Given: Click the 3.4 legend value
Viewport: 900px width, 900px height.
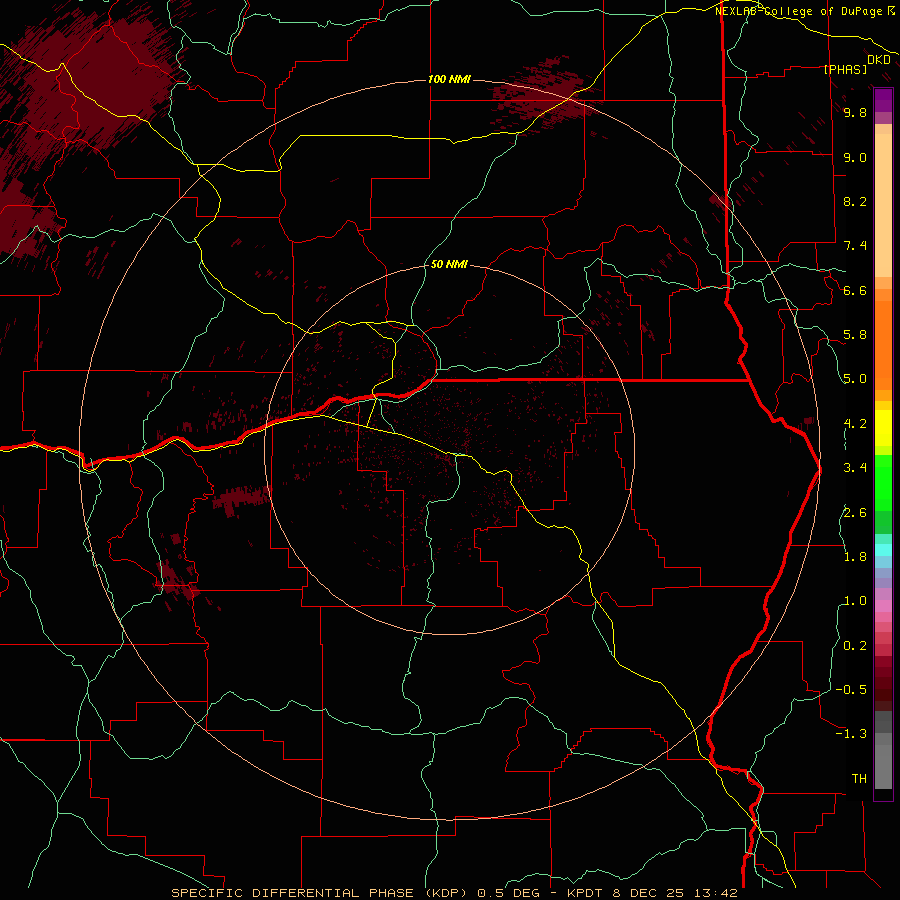Looking at the screenshot, I should (x=855, y=468).
